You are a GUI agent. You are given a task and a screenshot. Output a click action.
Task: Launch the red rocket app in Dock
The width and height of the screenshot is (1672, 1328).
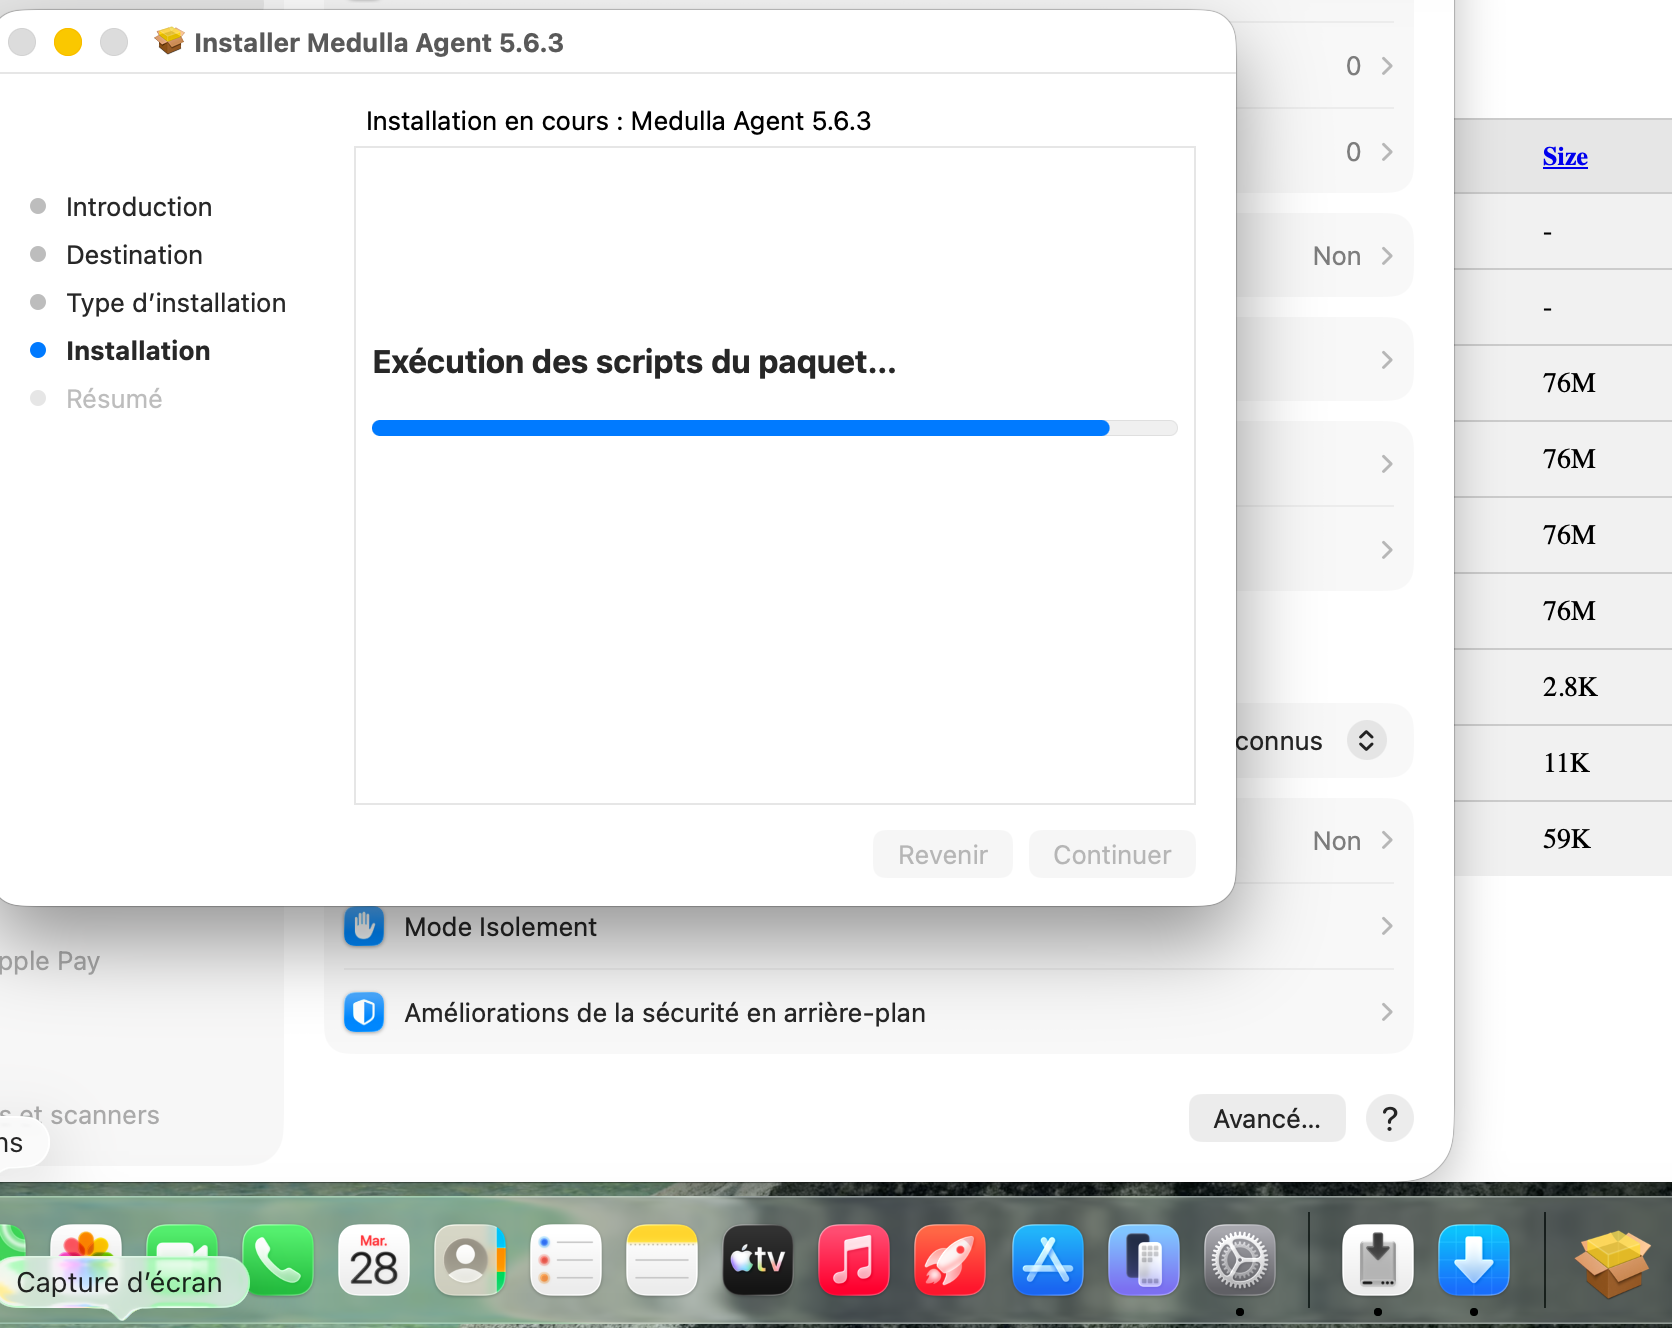pos(950,1260)
